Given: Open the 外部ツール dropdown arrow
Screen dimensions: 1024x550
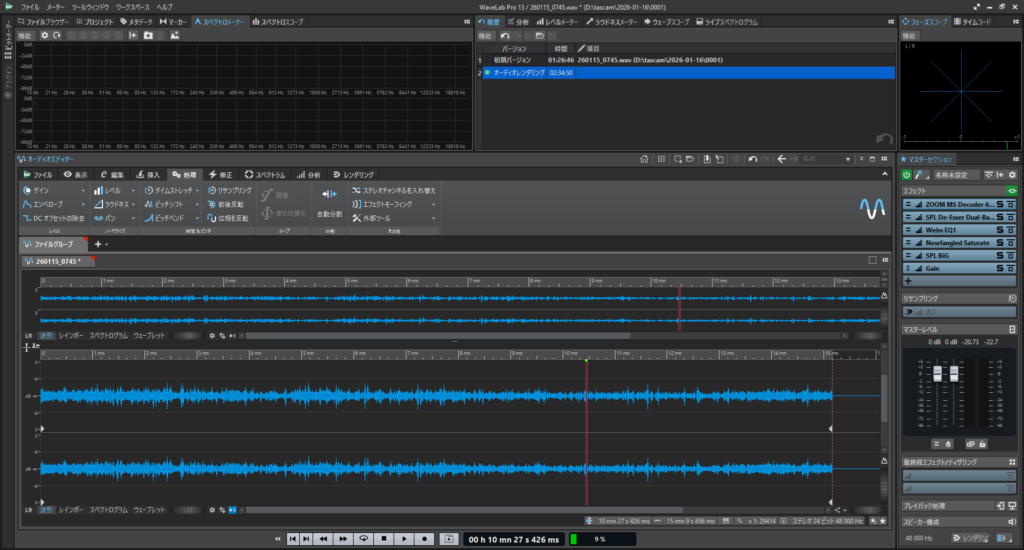Looking at the screenshot, I should click(434, 217).
